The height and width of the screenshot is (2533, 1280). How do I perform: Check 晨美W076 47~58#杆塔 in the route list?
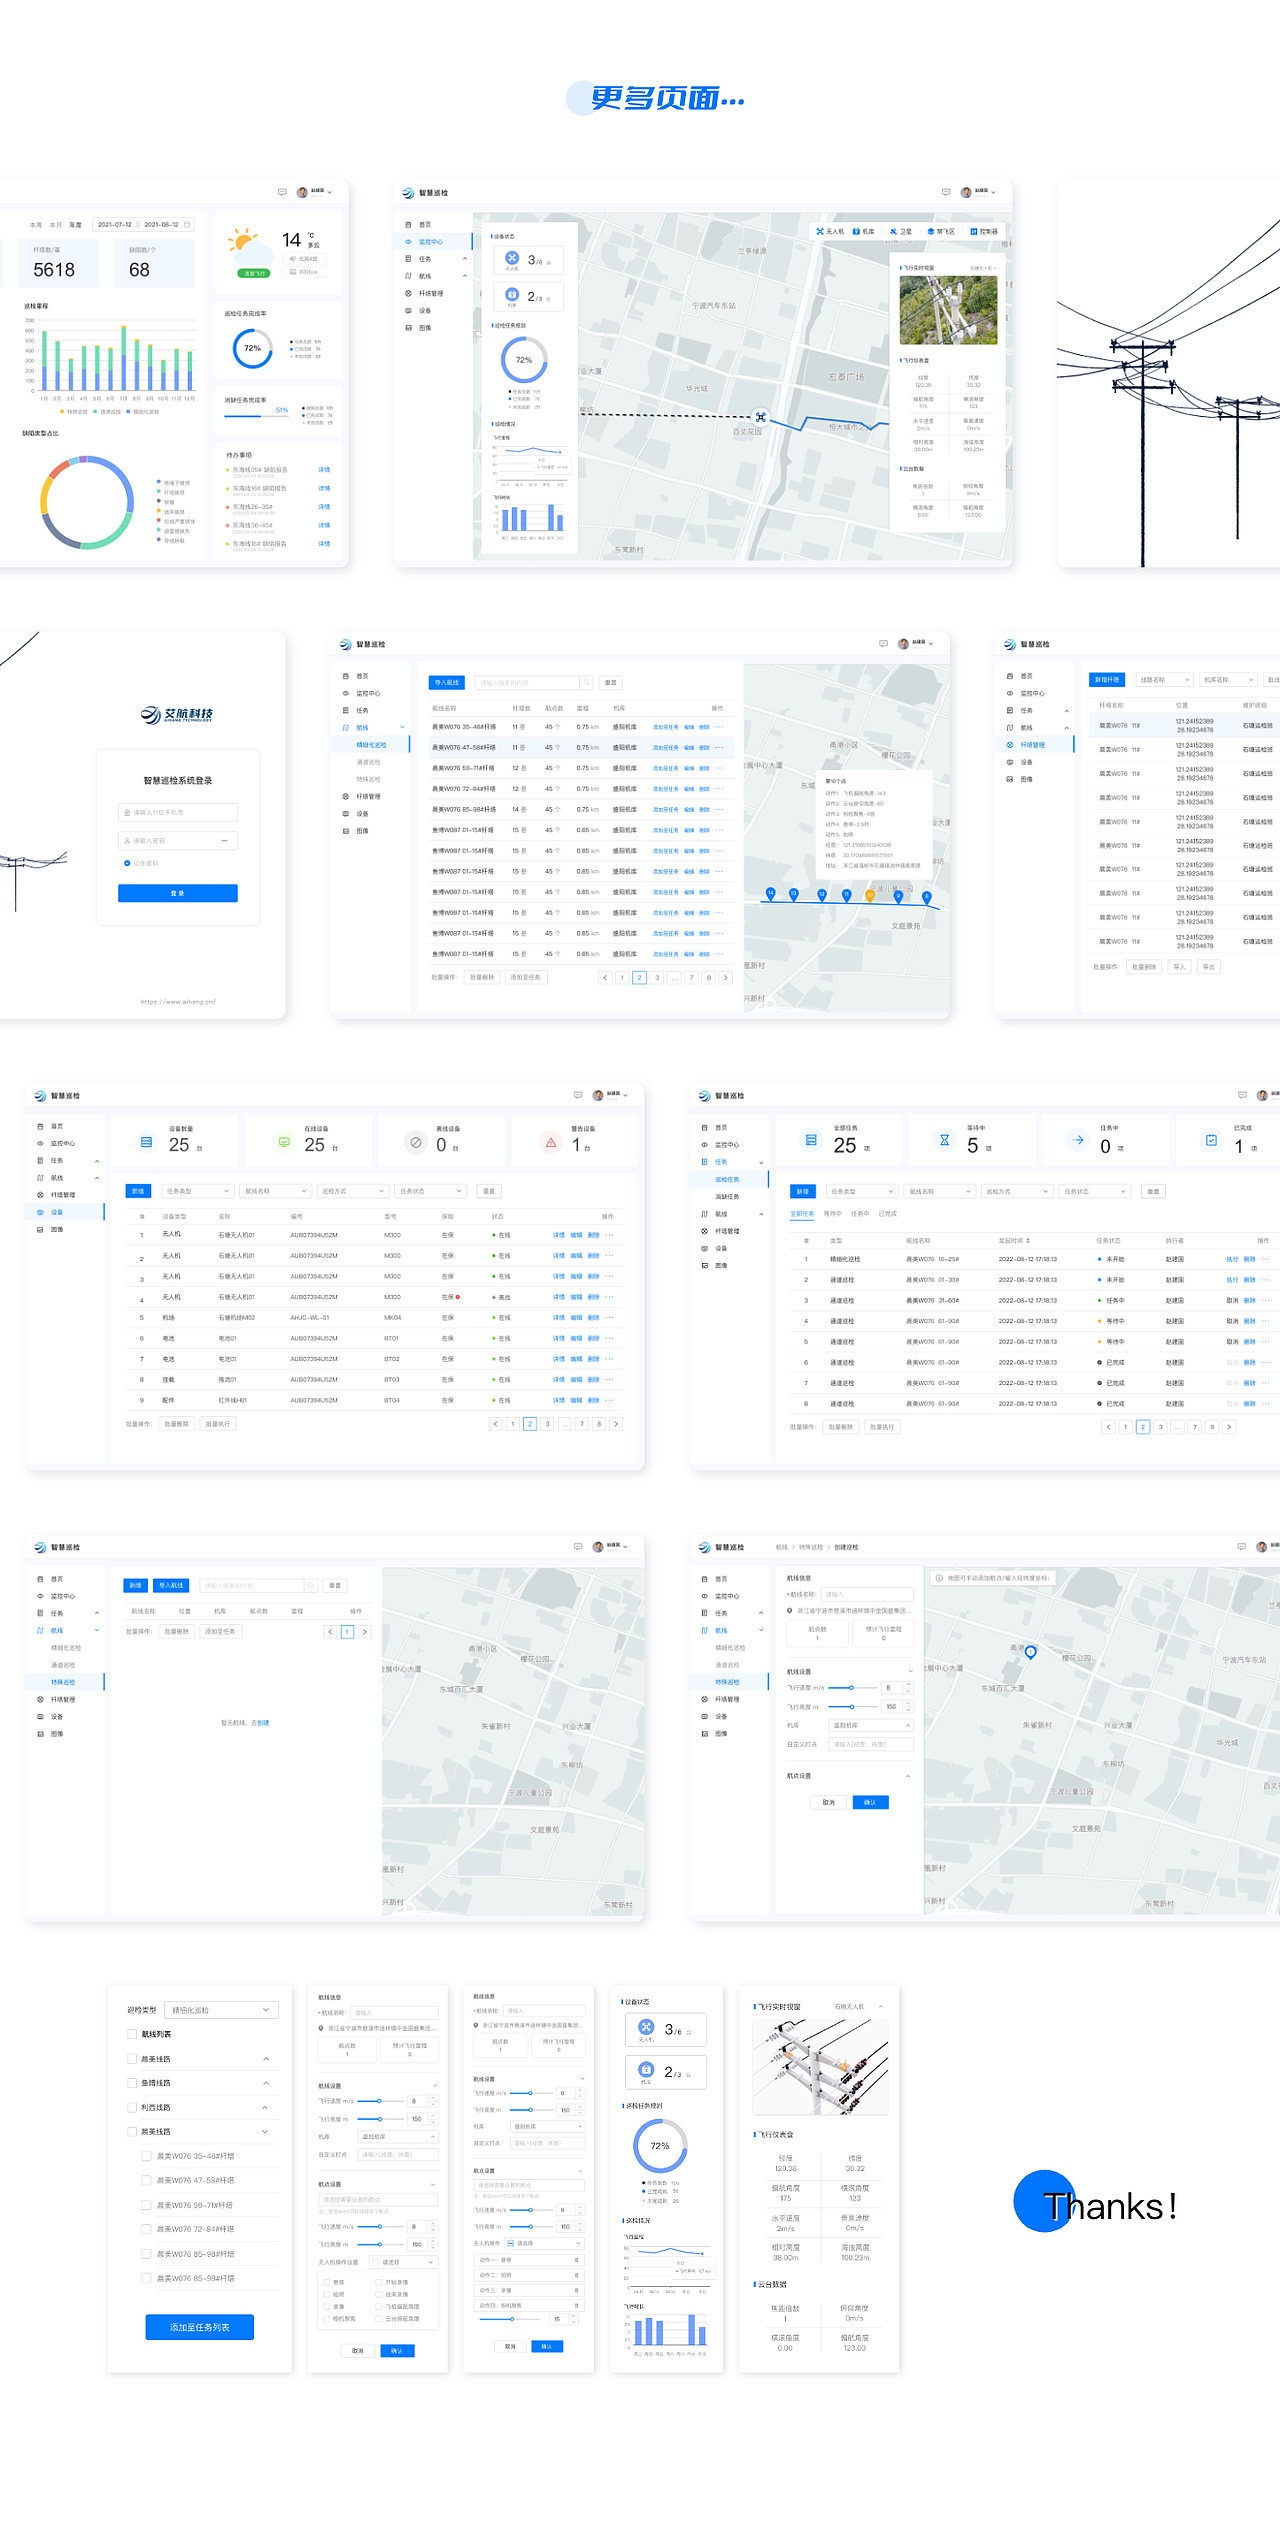point(146,2181)
